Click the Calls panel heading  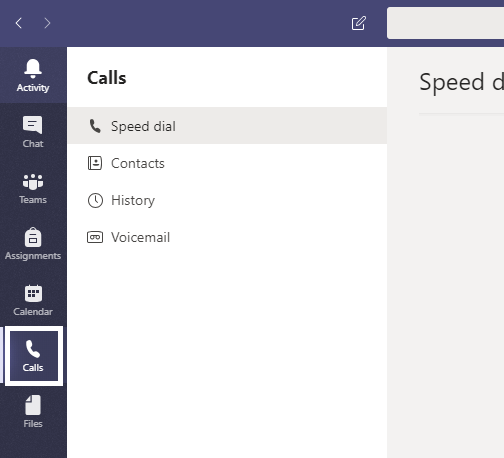click(107, 78)
